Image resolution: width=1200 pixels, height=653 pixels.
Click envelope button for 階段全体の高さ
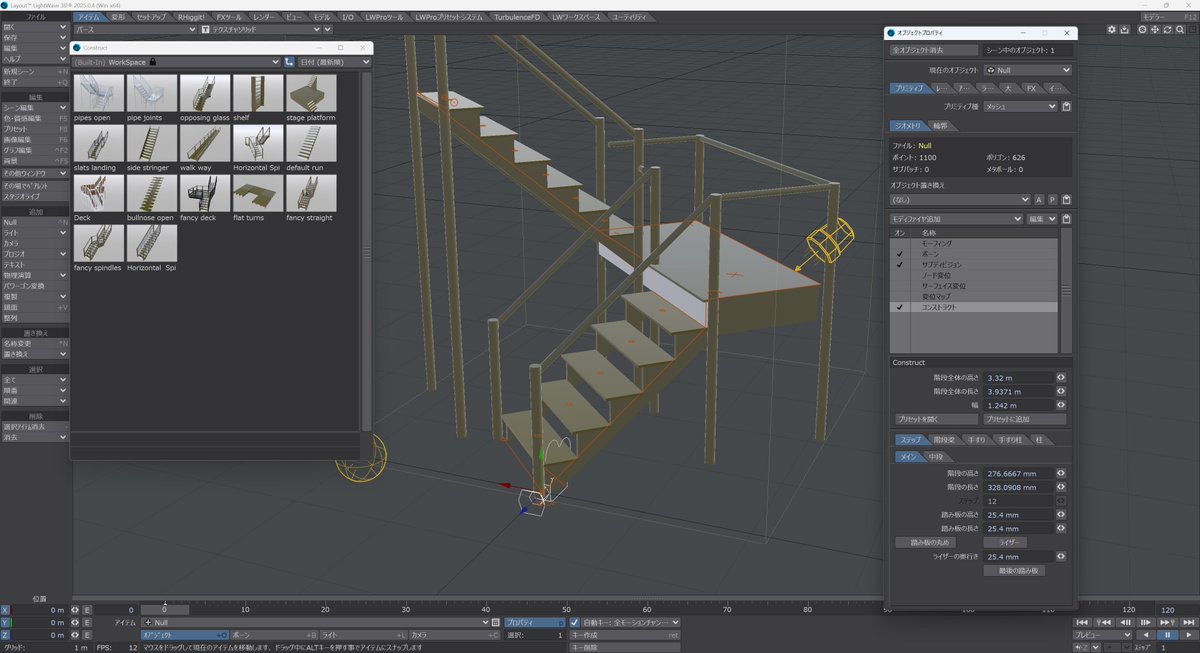[1060, 378]
